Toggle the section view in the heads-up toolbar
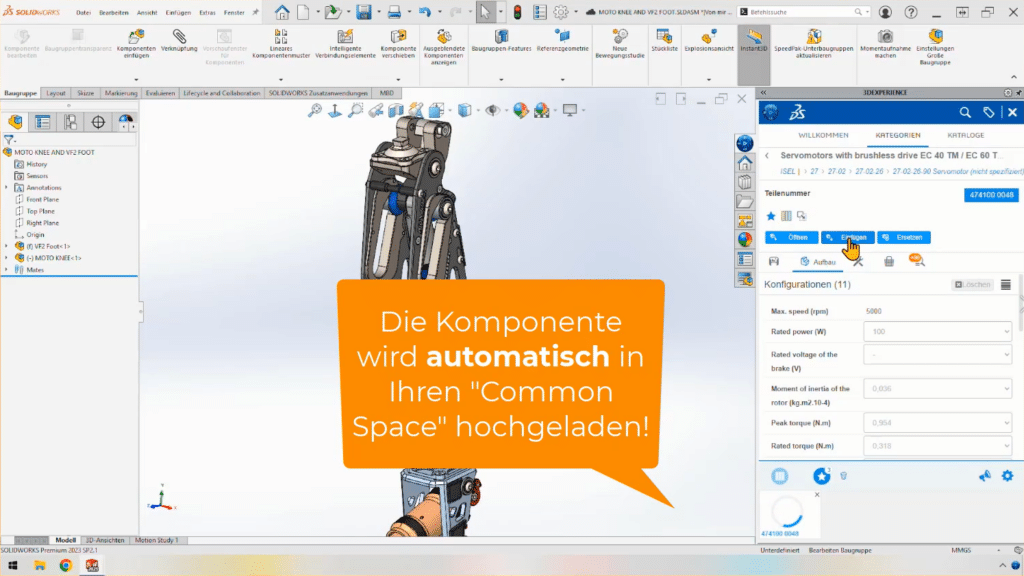Viewport: 1024px width, 576px height. click(395, 110)
